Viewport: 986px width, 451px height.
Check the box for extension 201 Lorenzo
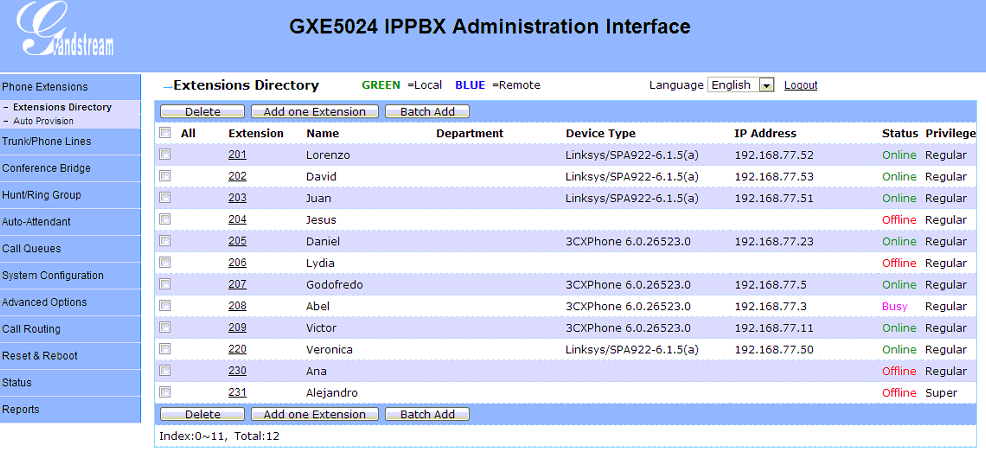point(165,154)
